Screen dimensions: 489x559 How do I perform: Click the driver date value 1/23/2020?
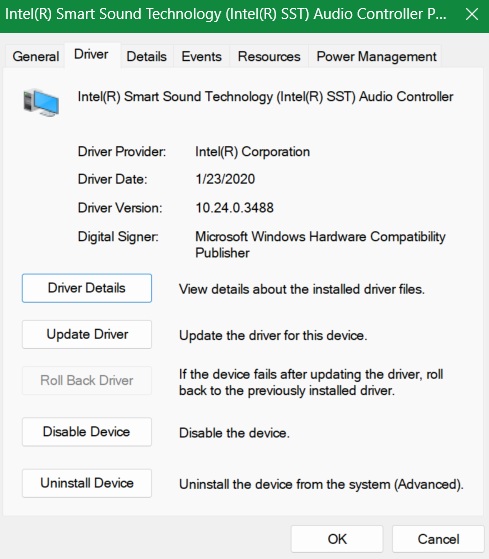[225, 179]
